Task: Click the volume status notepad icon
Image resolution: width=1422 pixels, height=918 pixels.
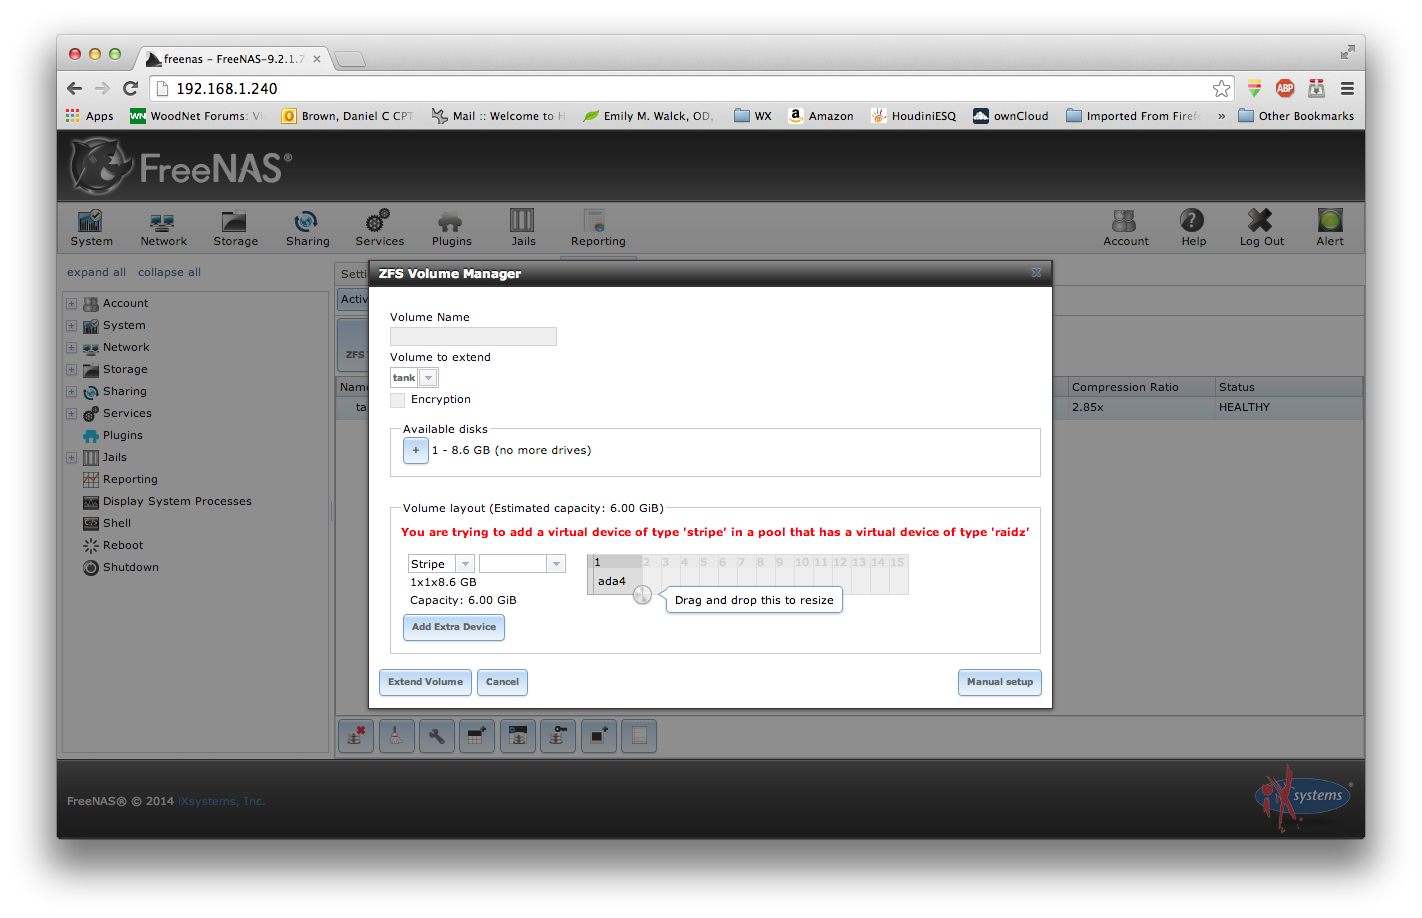Action: tap(639, 737)
